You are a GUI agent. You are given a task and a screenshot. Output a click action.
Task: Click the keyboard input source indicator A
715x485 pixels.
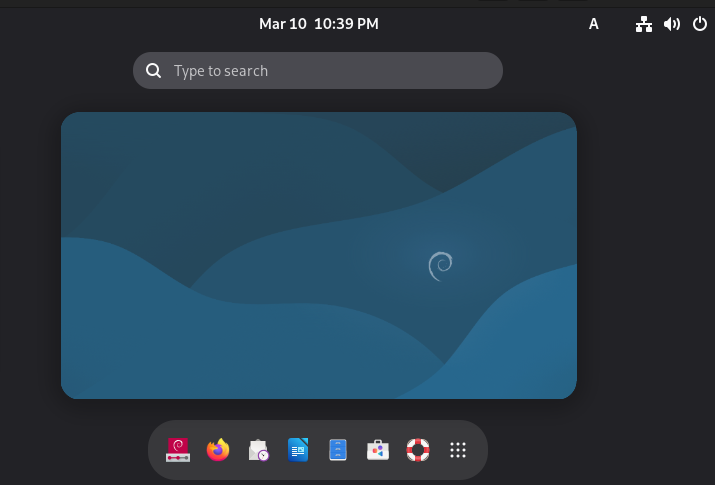point(593,24)
